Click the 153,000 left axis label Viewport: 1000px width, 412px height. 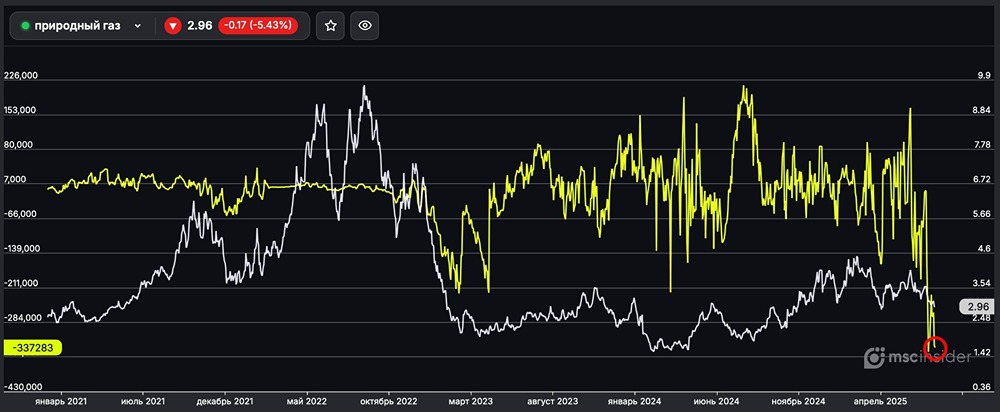21,110
